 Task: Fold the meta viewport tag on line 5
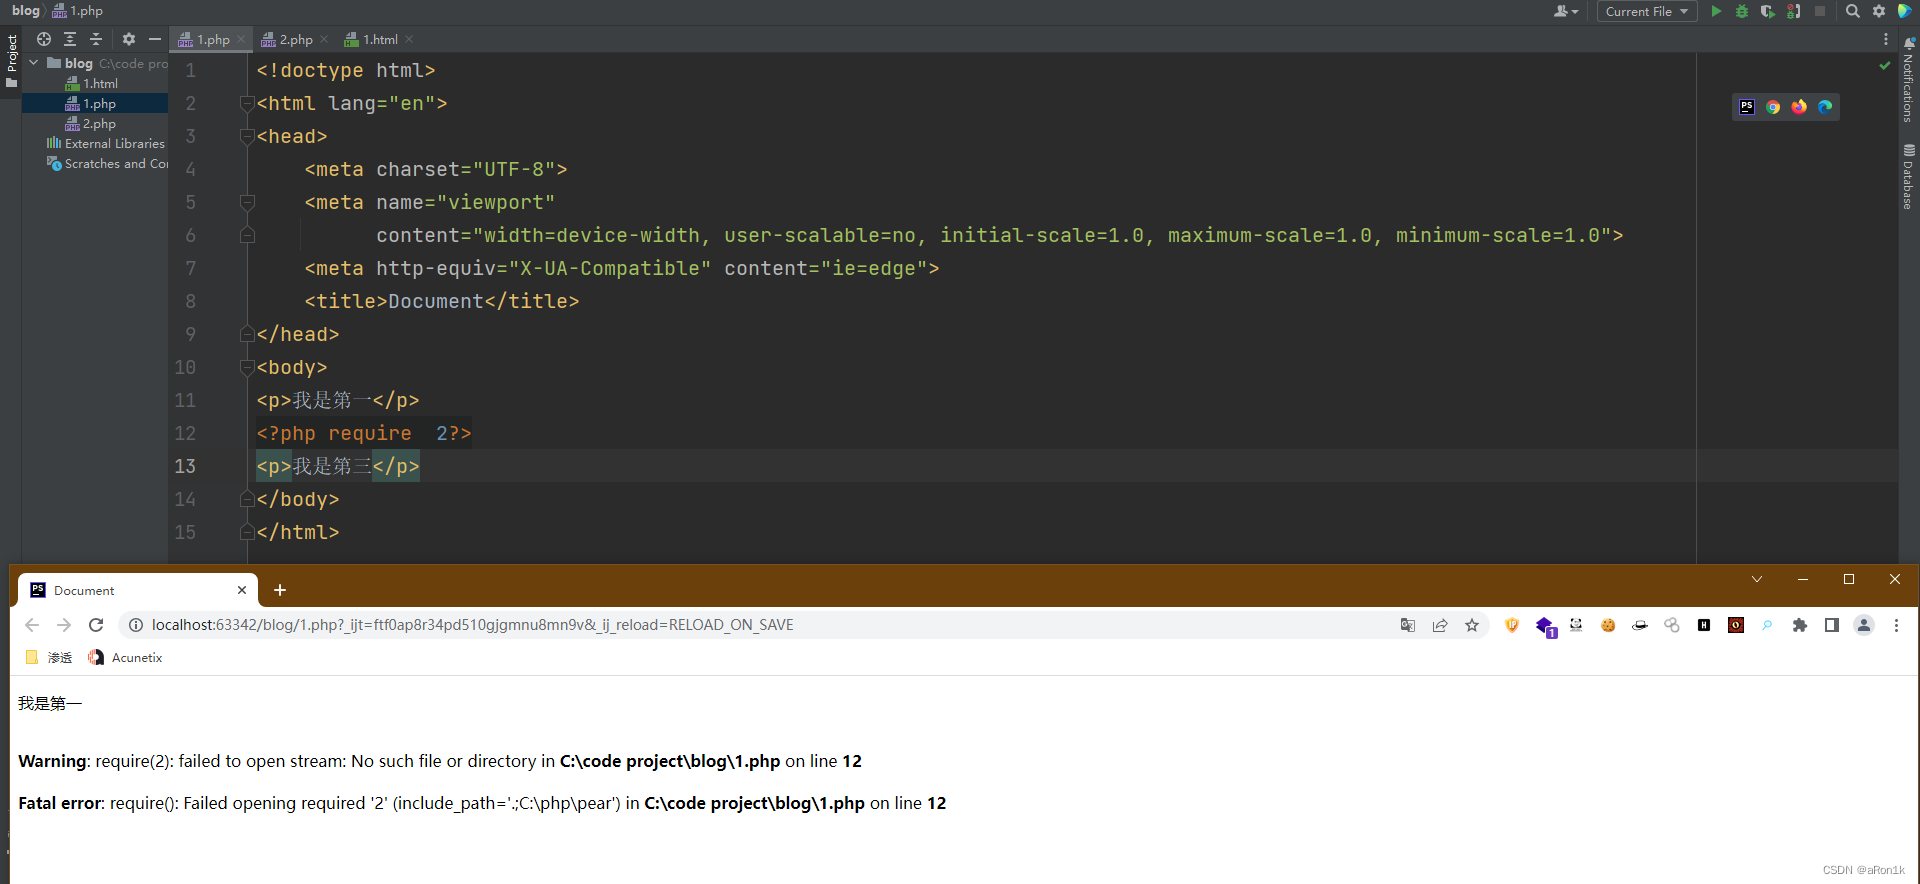[x=247, y=202]
